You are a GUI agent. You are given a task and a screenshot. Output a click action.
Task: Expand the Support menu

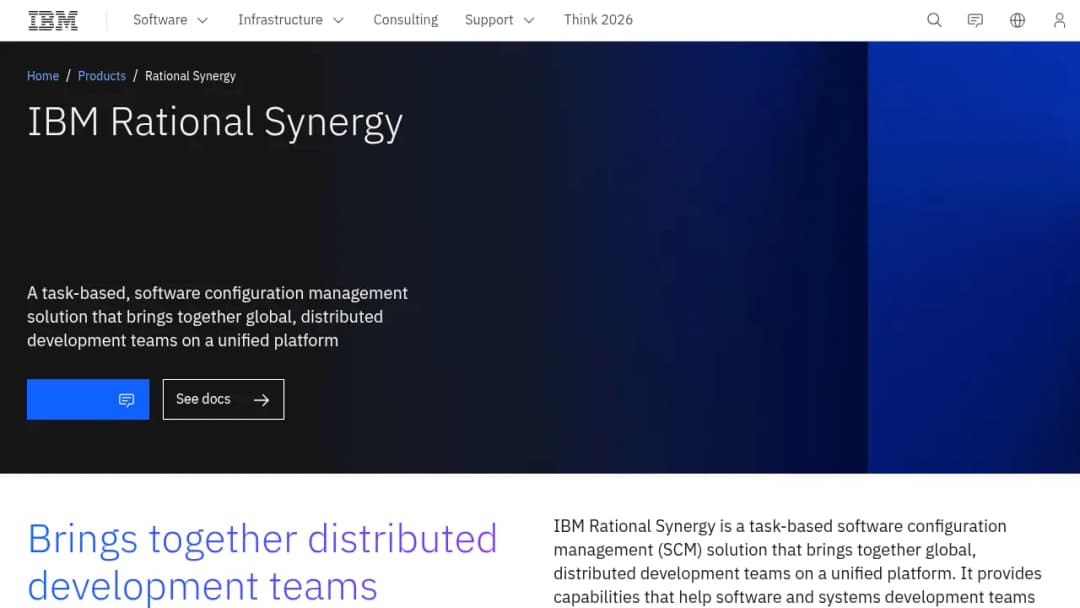(499, 20)
